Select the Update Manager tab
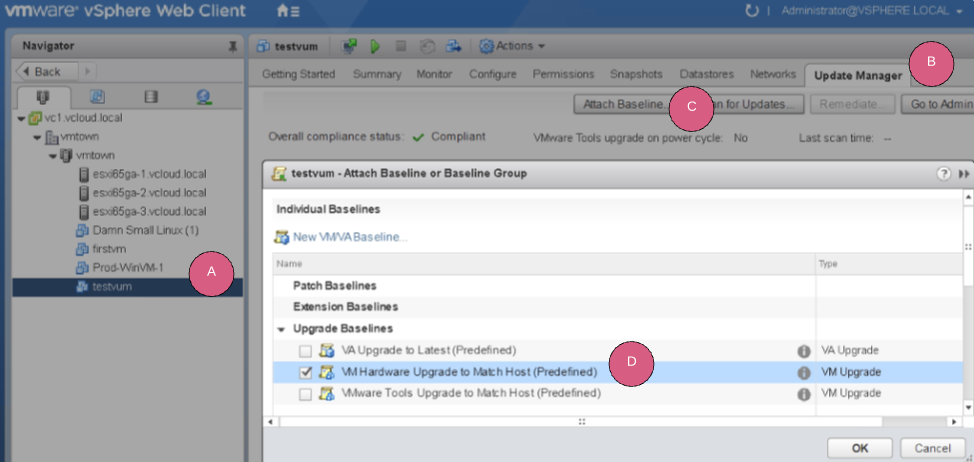The image size is (974, 462). click(857, 76)
